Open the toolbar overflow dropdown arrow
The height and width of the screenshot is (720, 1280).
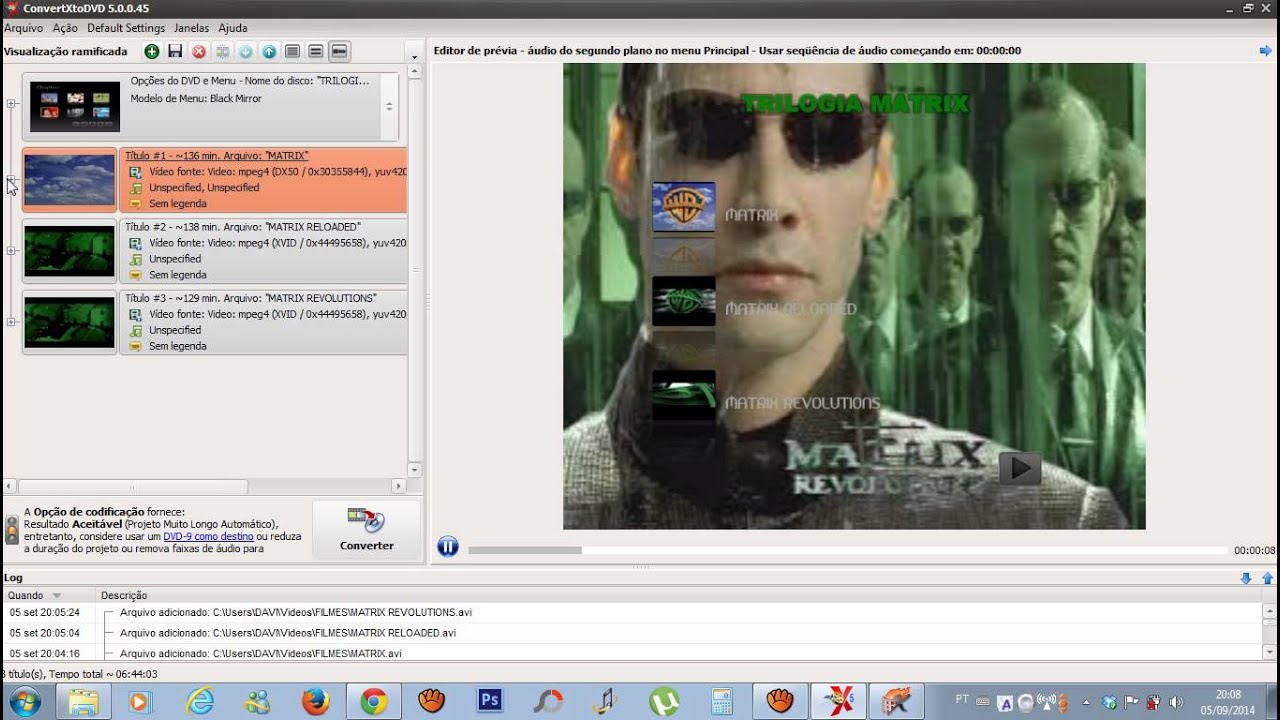tap(414, 57)
